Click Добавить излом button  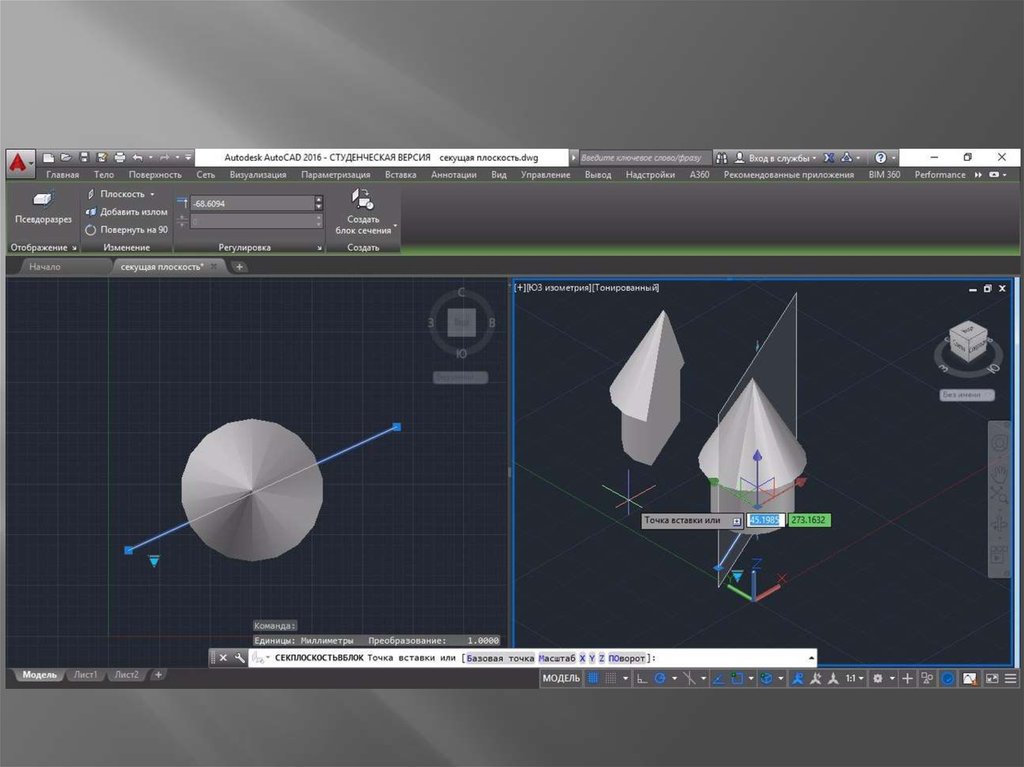tap(132, 212)
